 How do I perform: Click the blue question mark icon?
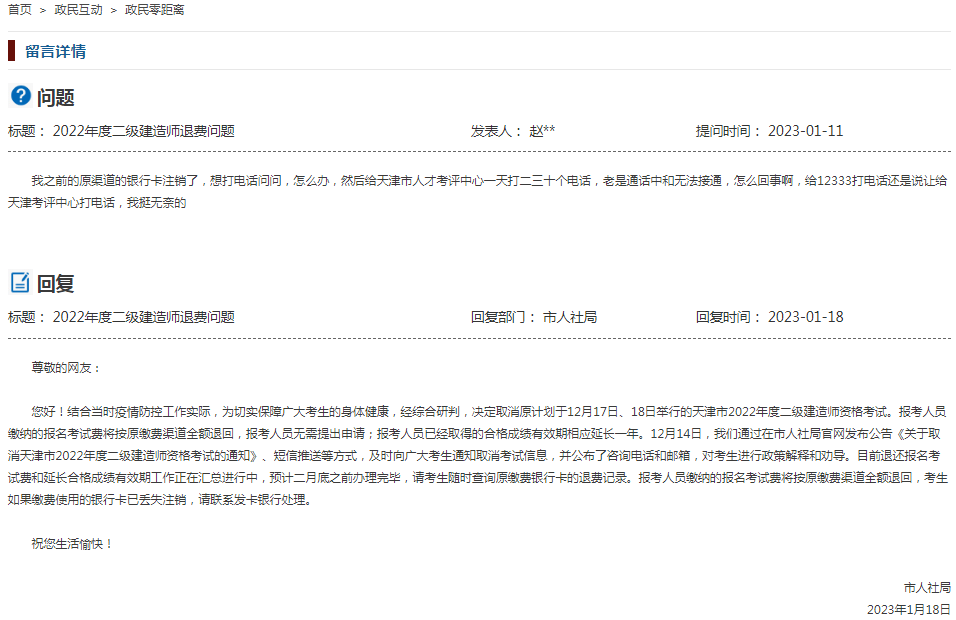[x=21, y=96]
